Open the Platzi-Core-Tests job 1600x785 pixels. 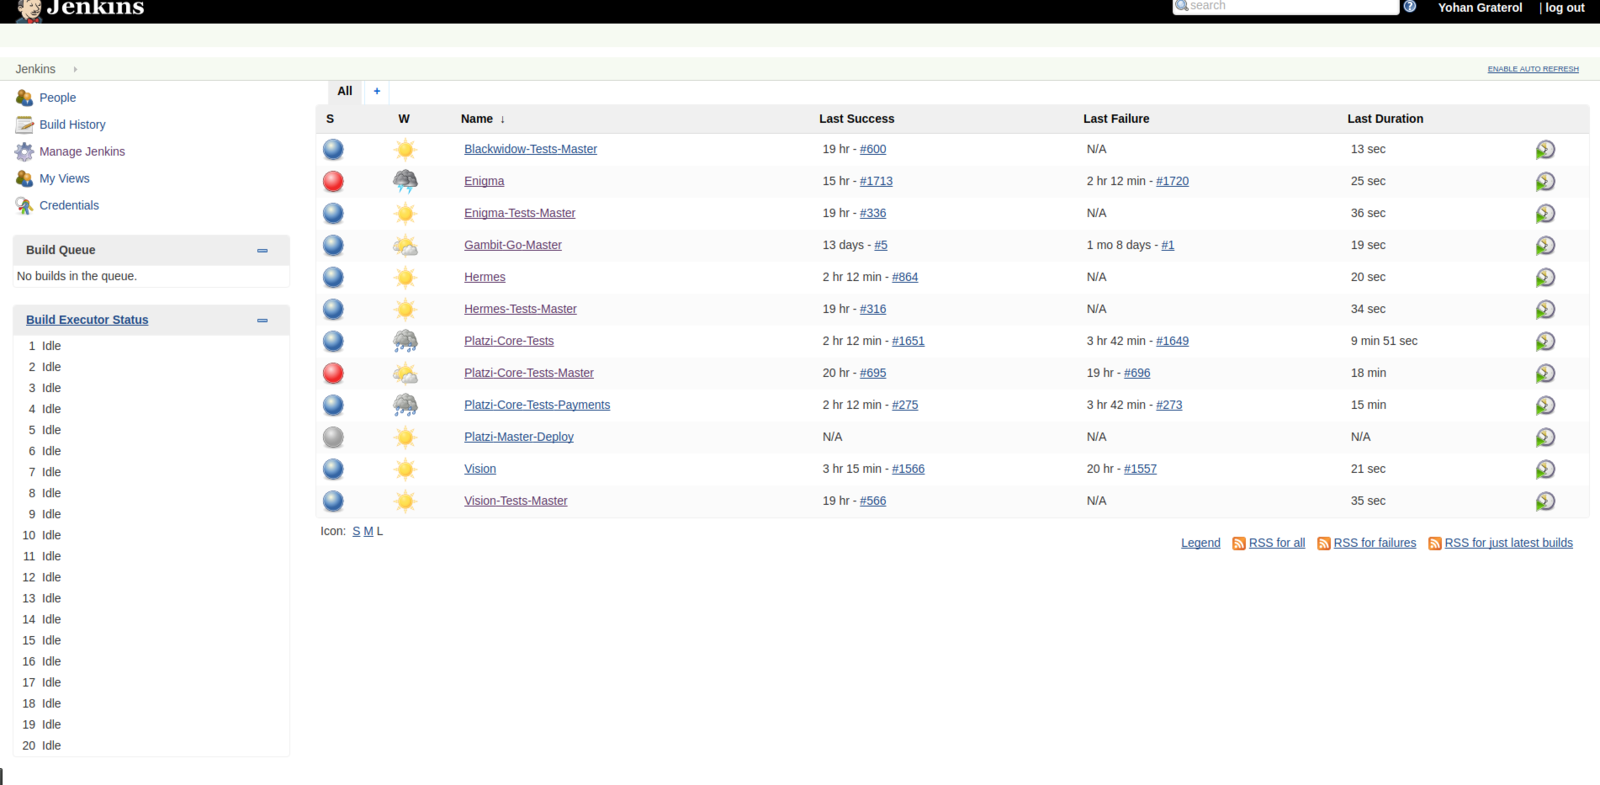(x=509, y=341)
